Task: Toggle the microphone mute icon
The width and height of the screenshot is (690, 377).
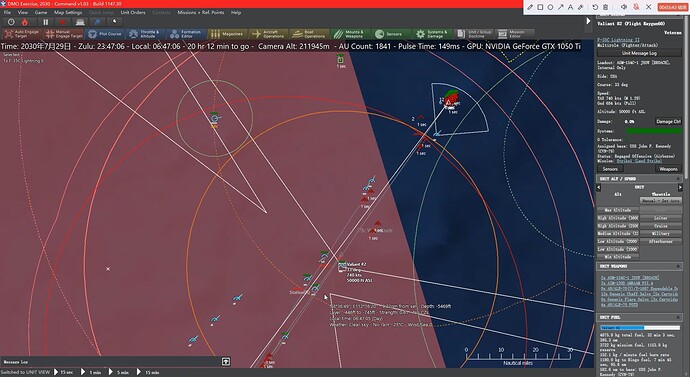Action: pyautogui.click(x=636, y=7)
